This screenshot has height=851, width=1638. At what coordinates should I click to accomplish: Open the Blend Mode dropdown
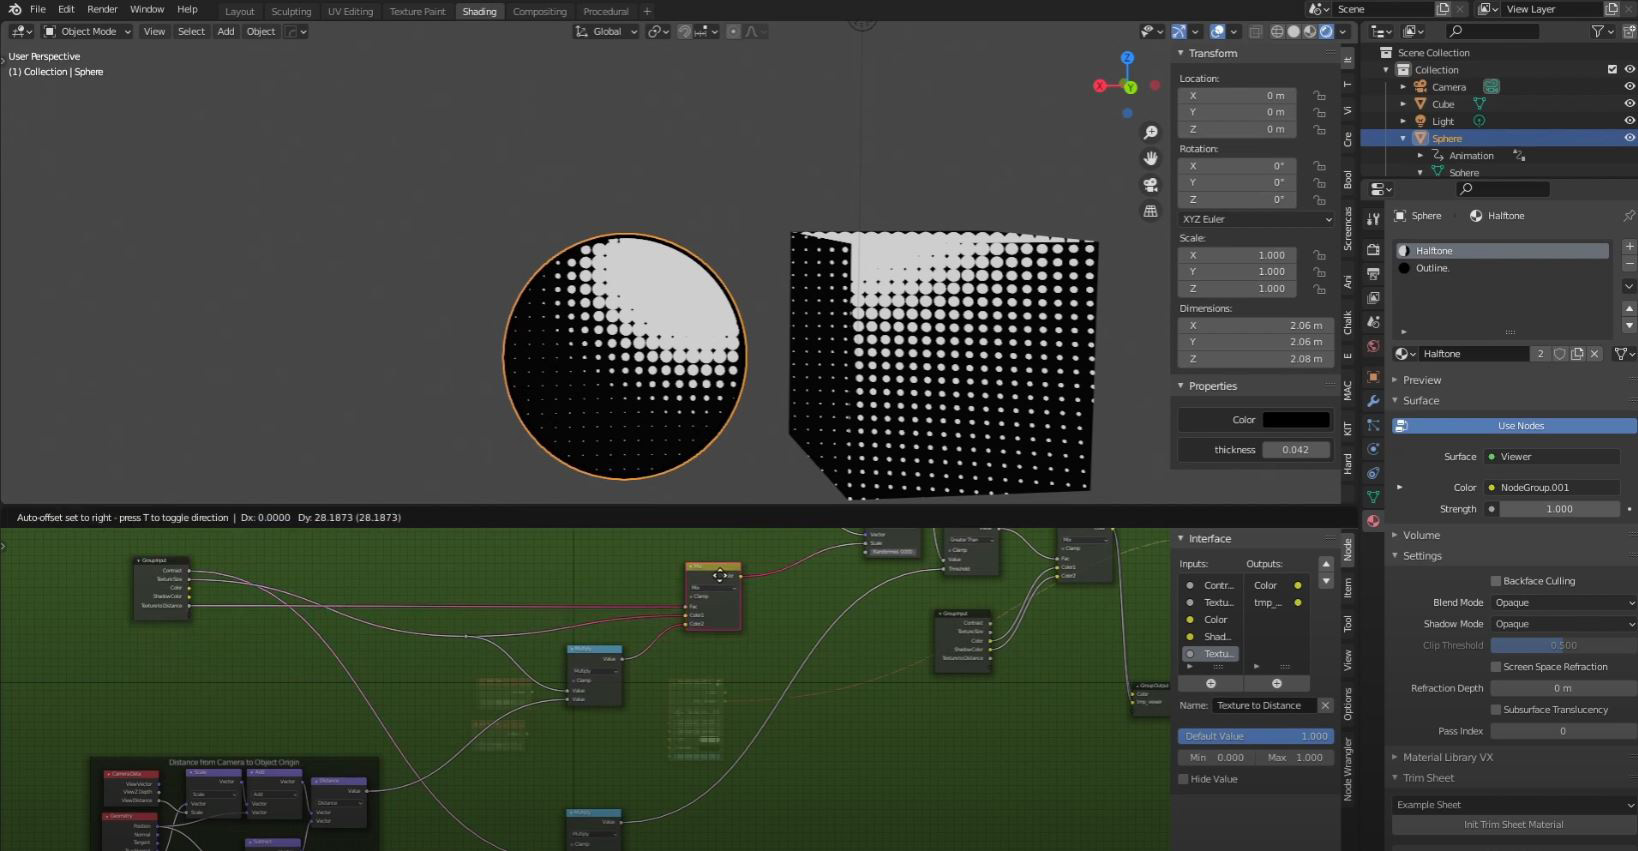(x=1563, y=603)
